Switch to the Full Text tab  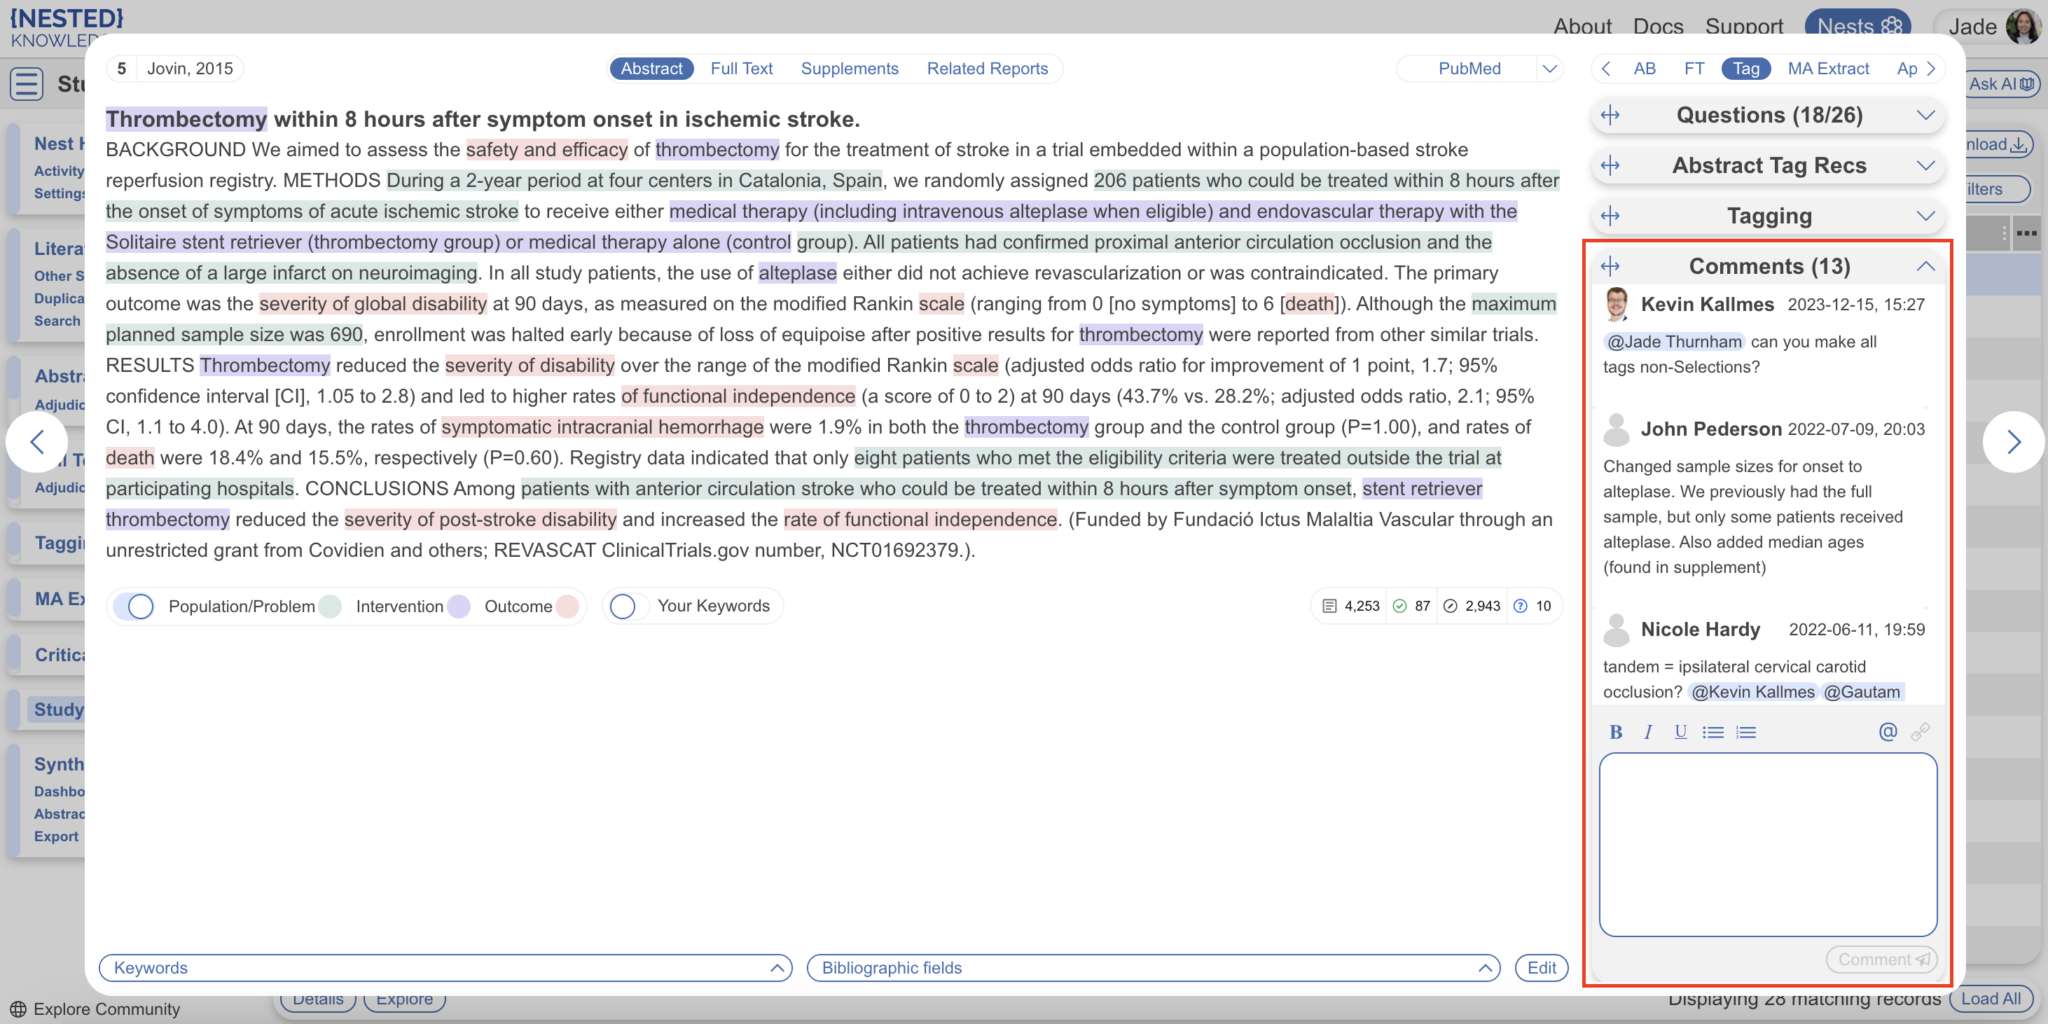click(742, 69)
